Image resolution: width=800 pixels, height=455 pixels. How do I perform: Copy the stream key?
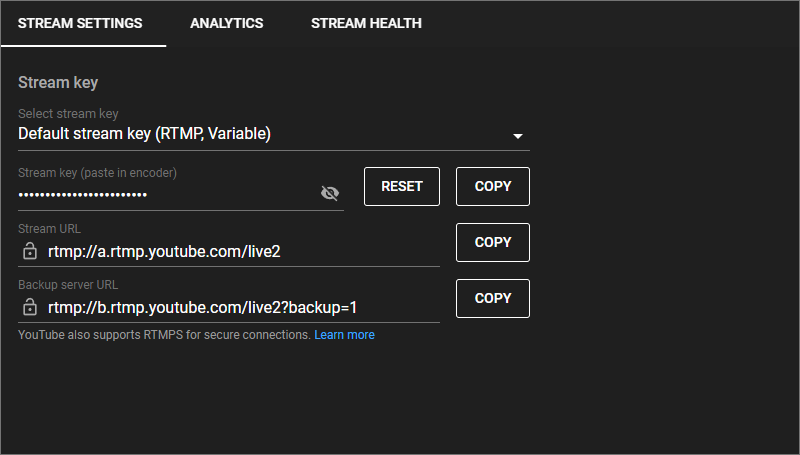click(493, 187)
